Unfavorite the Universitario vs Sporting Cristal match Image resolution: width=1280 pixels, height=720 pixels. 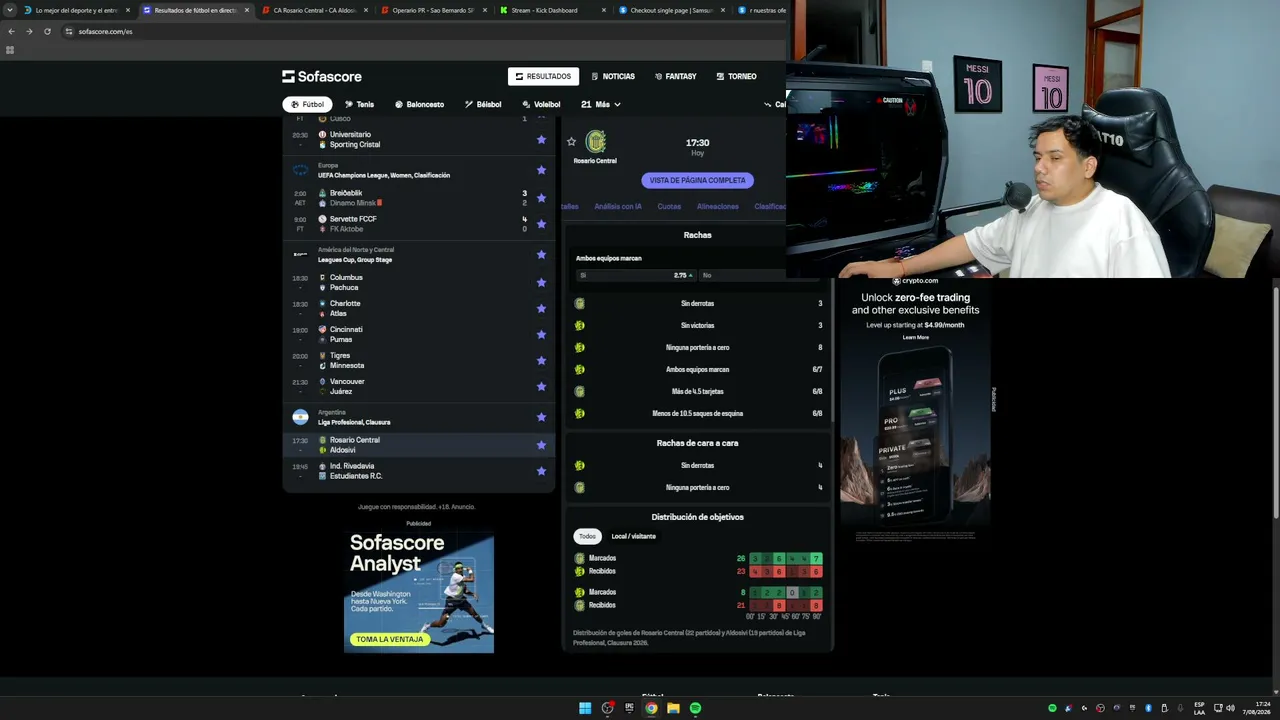pyautogui.click(x=541, y=140)
